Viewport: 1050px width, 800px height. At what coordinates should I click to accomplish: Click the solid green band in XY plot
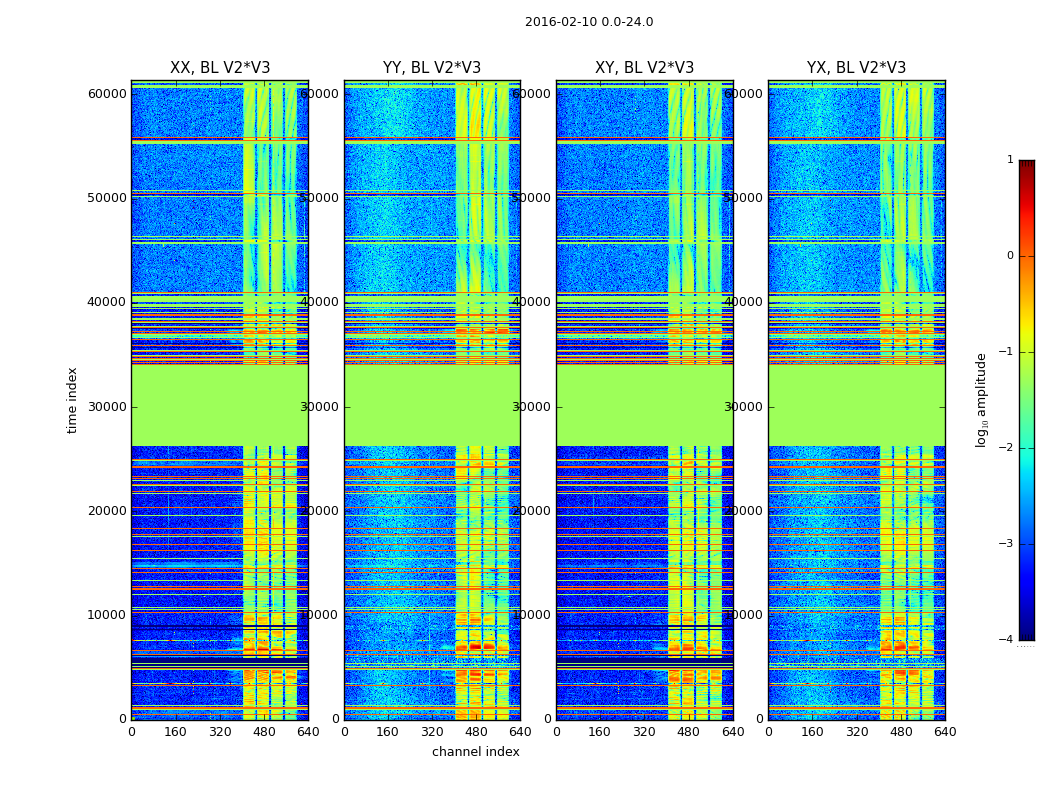[644, 405]
